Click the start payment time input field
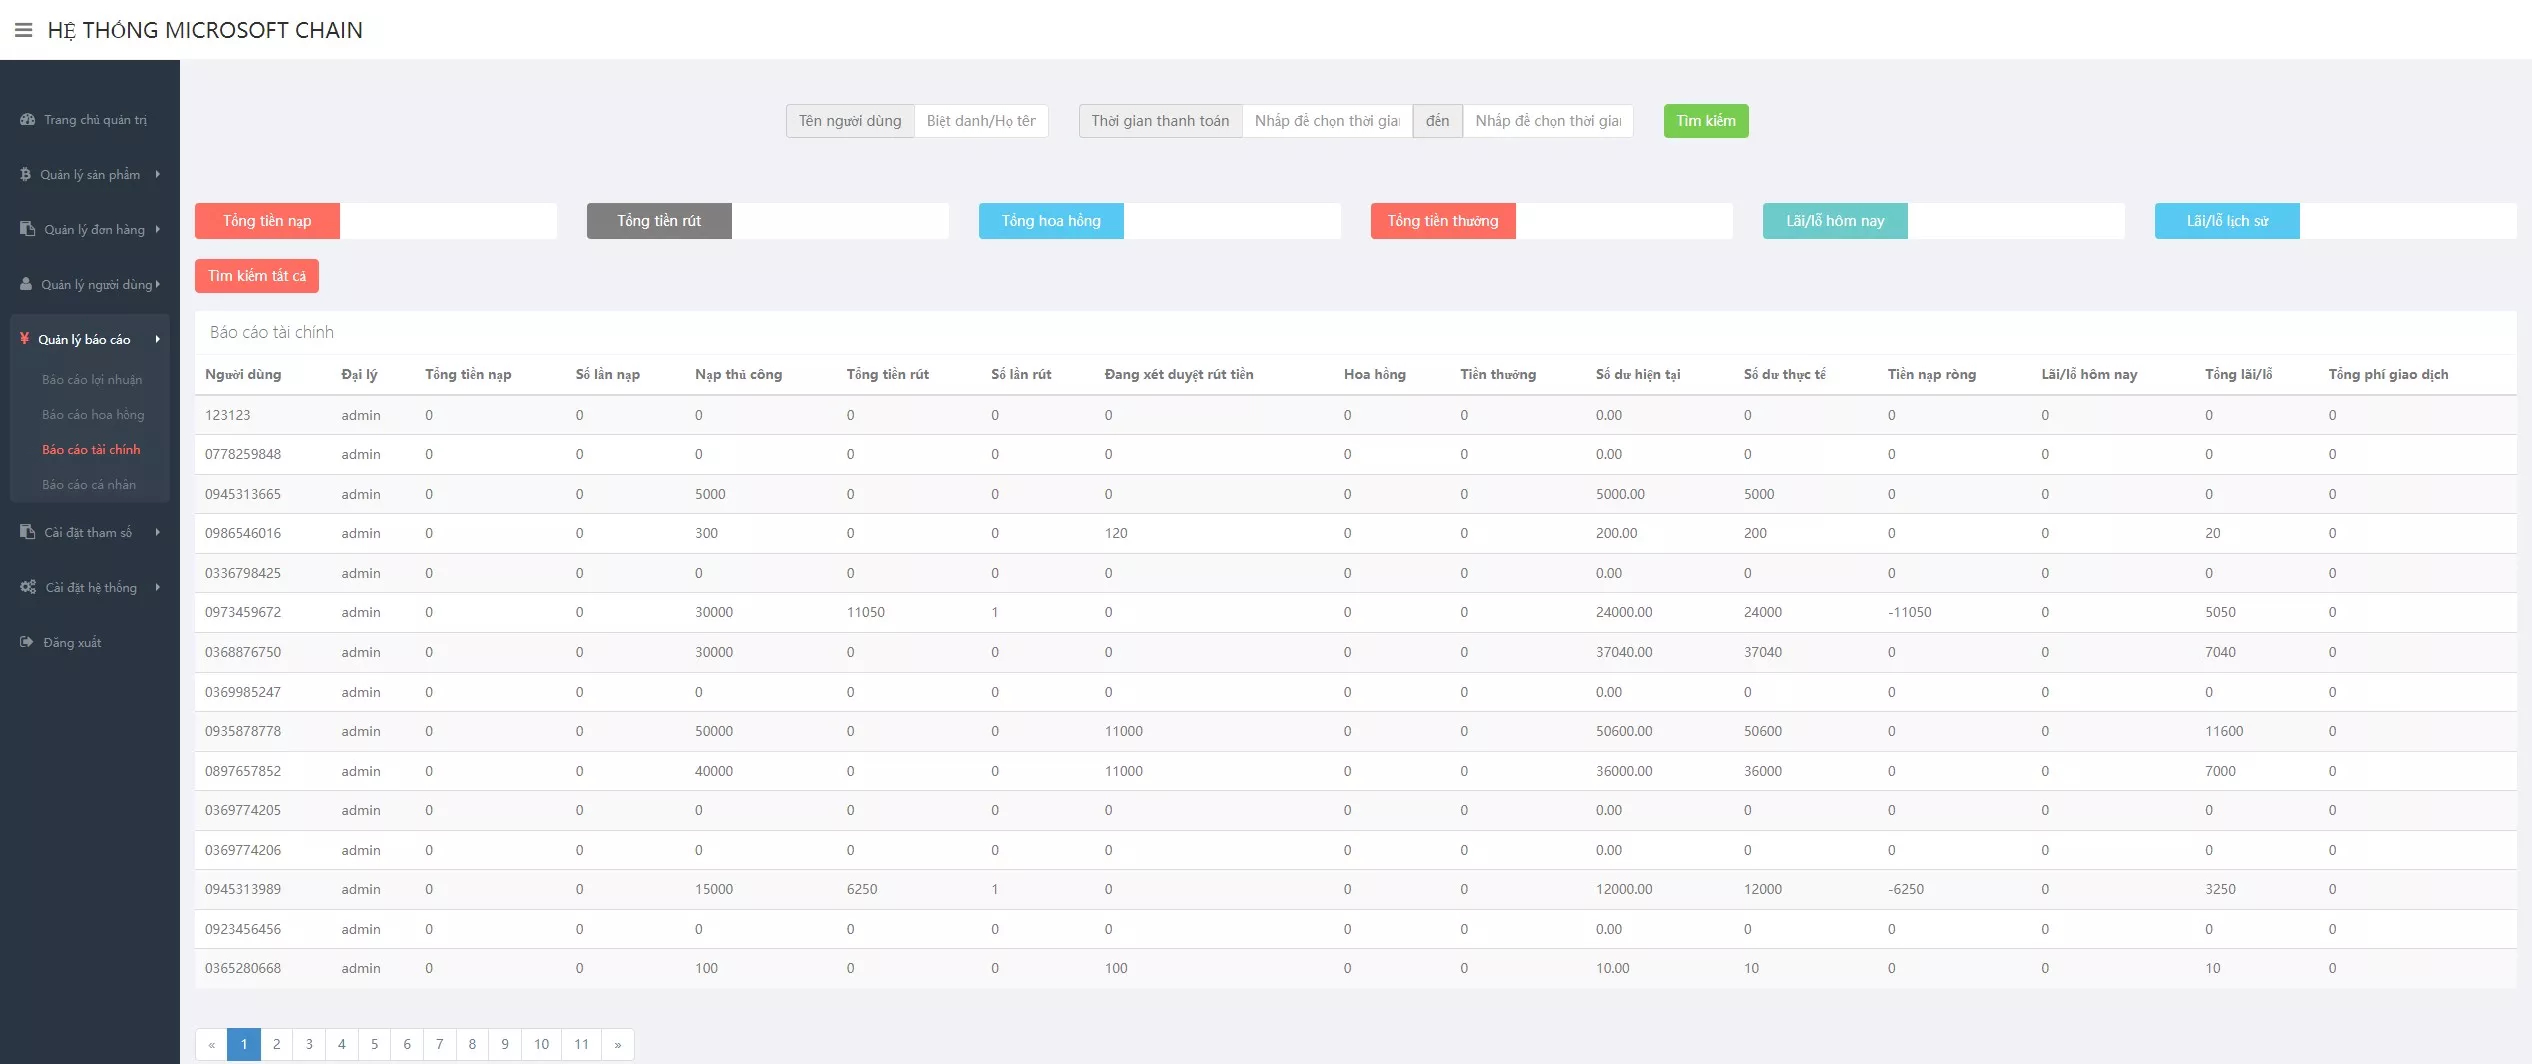The width and height of the screenshot is (2532, 1064). [1326, 121]
